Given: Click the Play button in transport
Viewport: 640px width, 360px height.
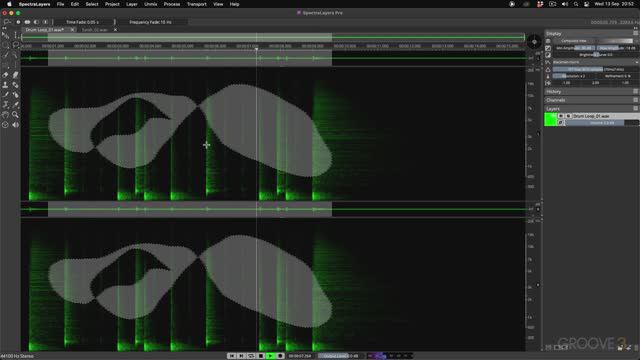Looking at the screenshot, I should tap(270, 356).
